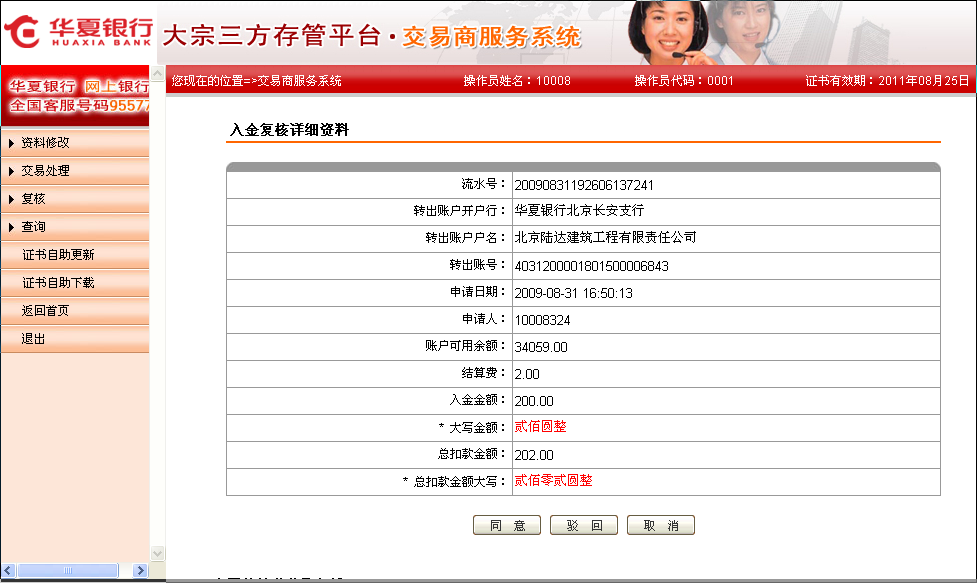977x583 pixels.
Task: Open the 交易处理 sidebar menu
Action: tap(45, 171)
